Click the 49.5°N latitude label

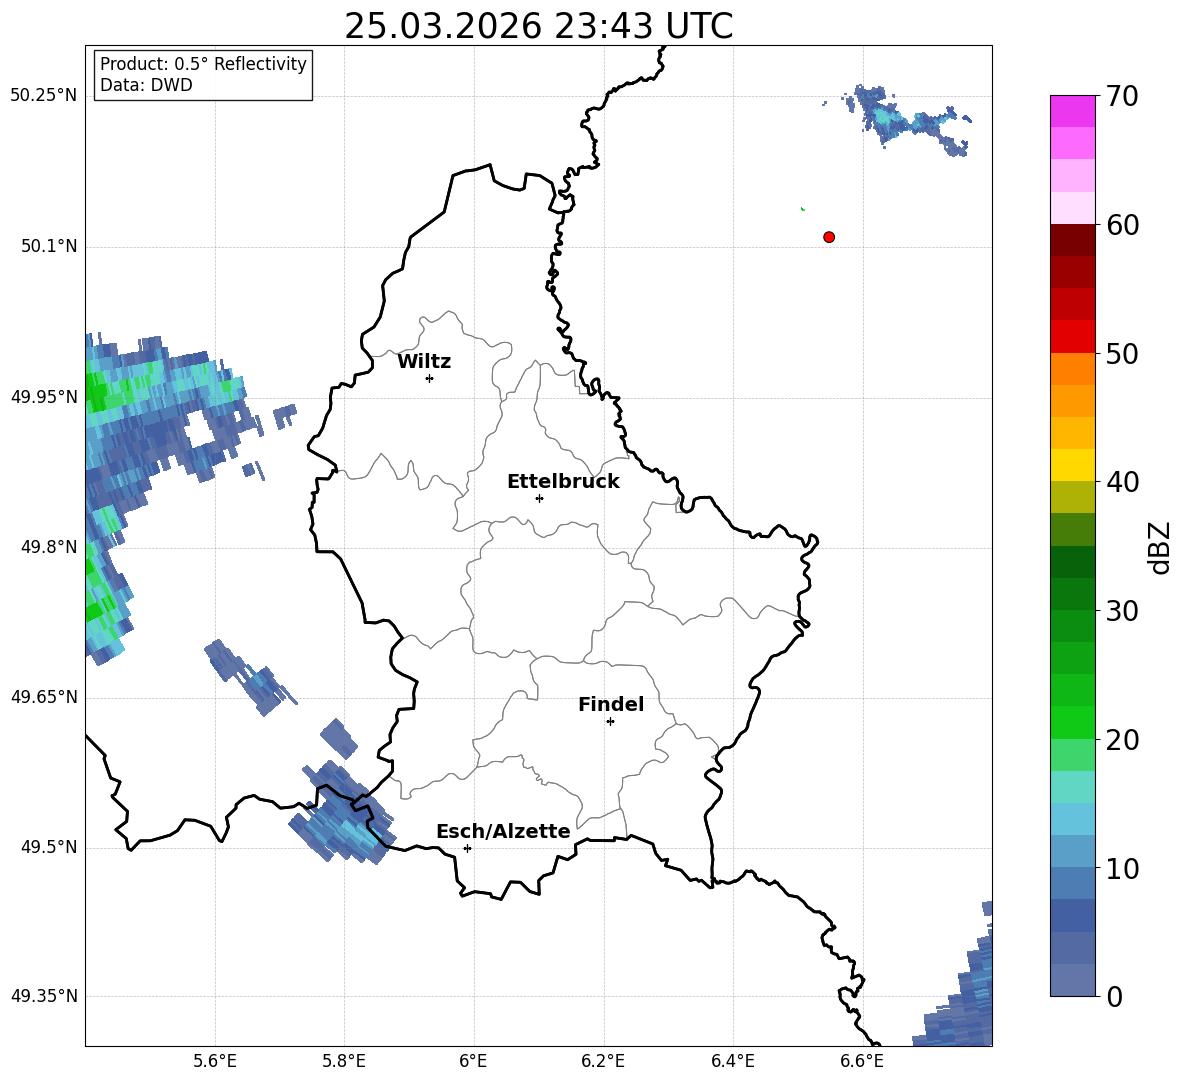pyautogui.click(x=49, y=847)
